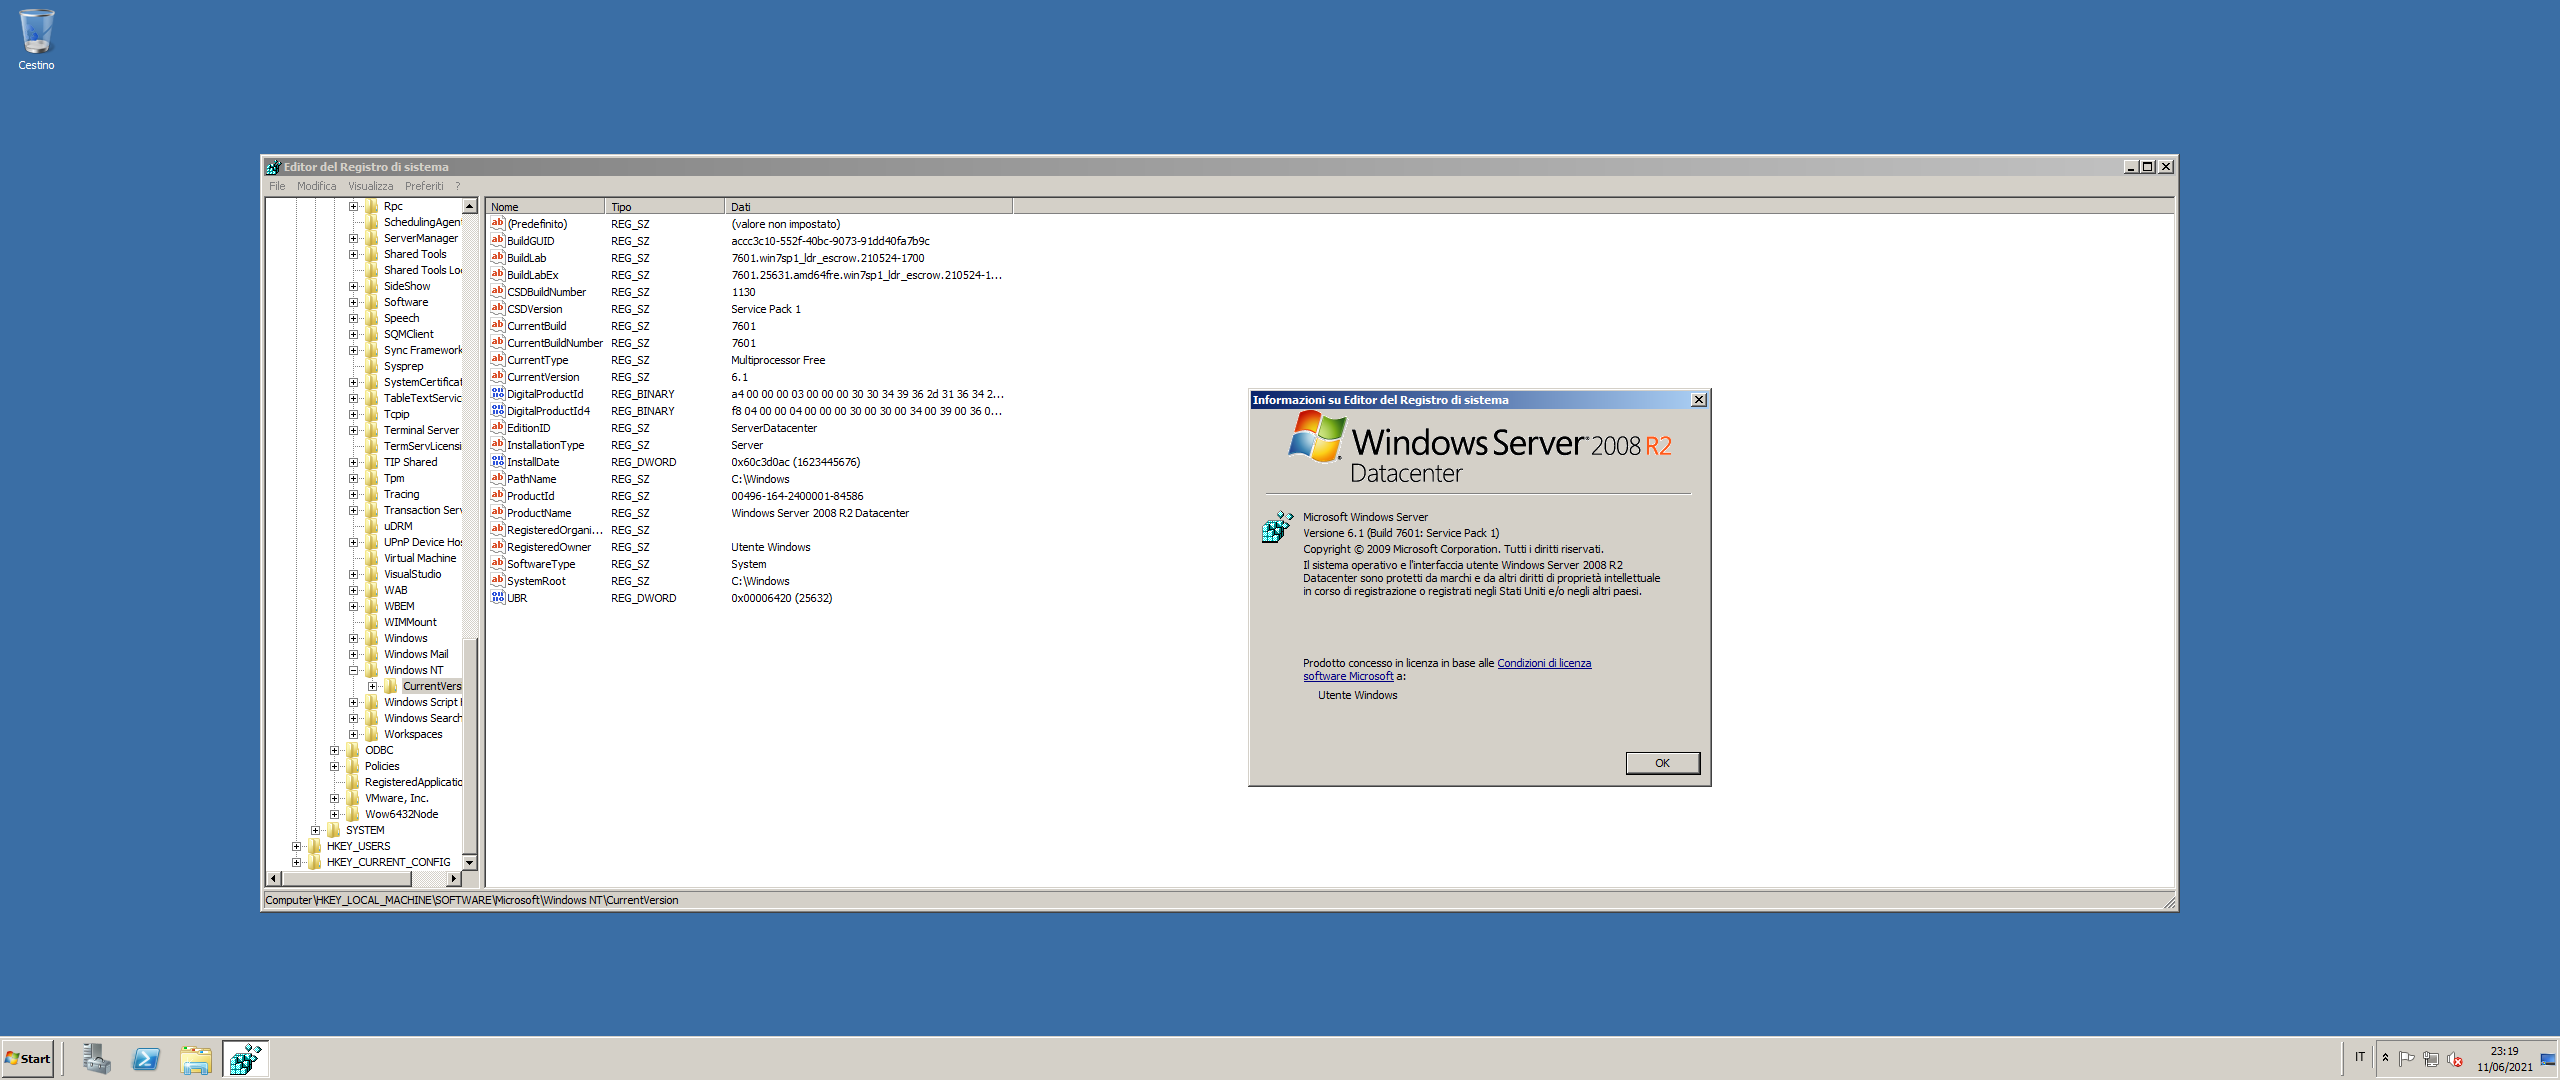This screenshot has width=2560, height=1080.
Task: Expand the Terminal Server key node
Action: pyautogui.click(x=353, y=430)
